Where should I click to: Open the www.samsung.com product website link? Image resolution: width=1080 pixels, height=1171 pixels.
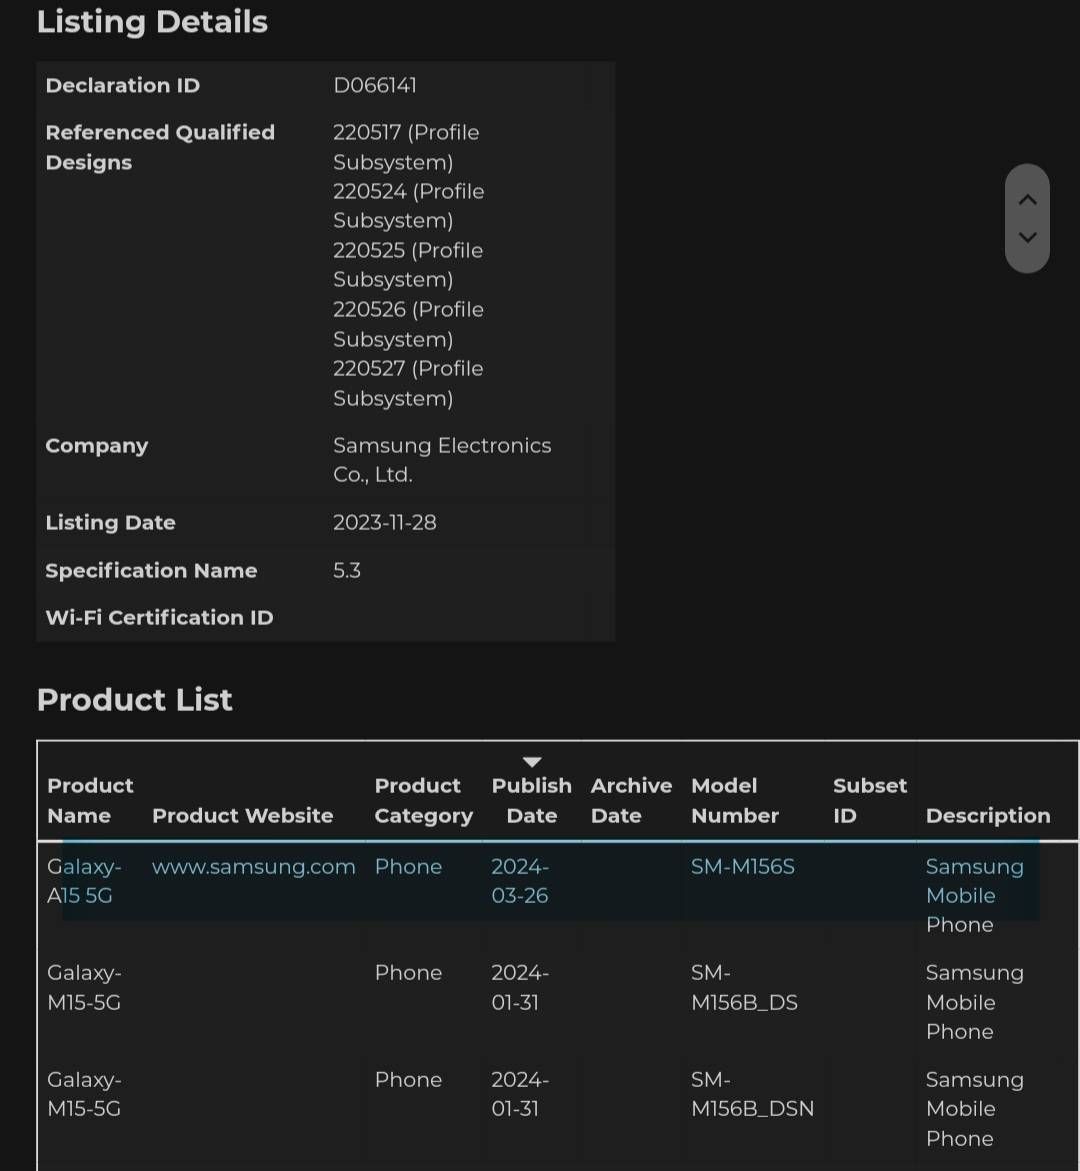pos(253,867)
